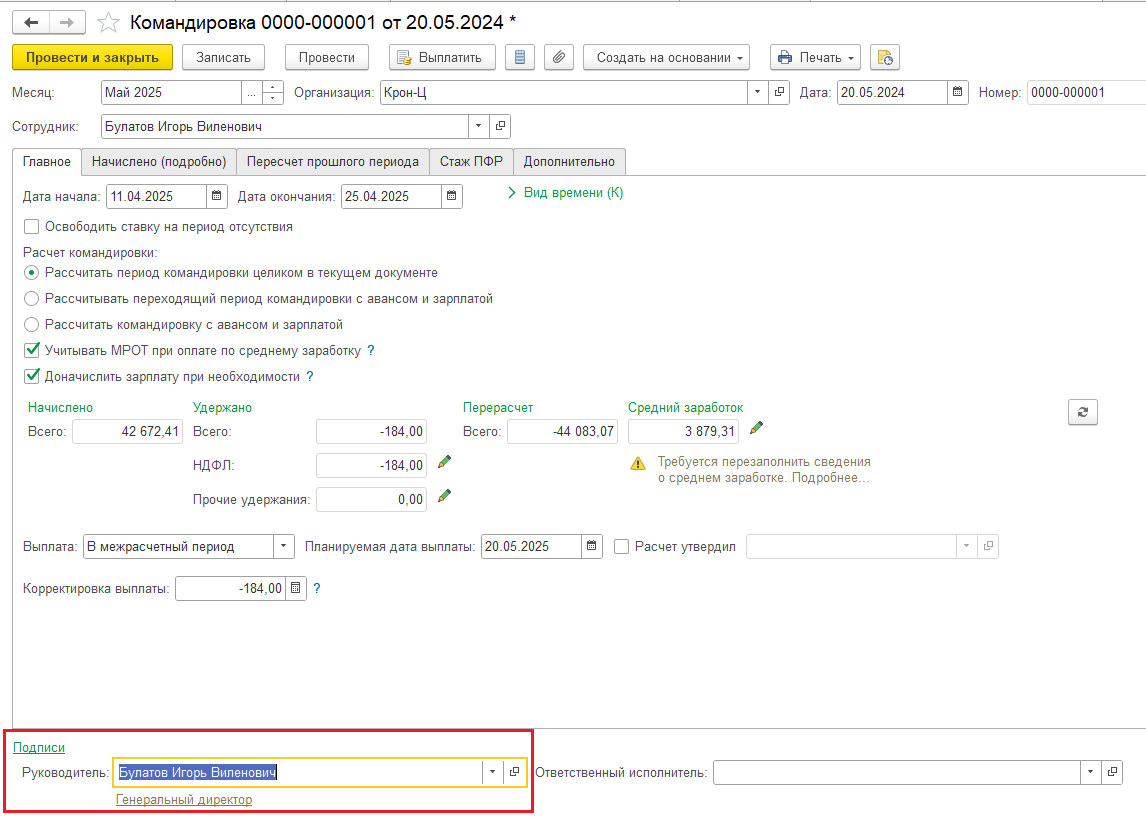Select Рассчитать командировку с авансом и зарплатой
This screenshot has height=817, width=1146.
(32, 325)
